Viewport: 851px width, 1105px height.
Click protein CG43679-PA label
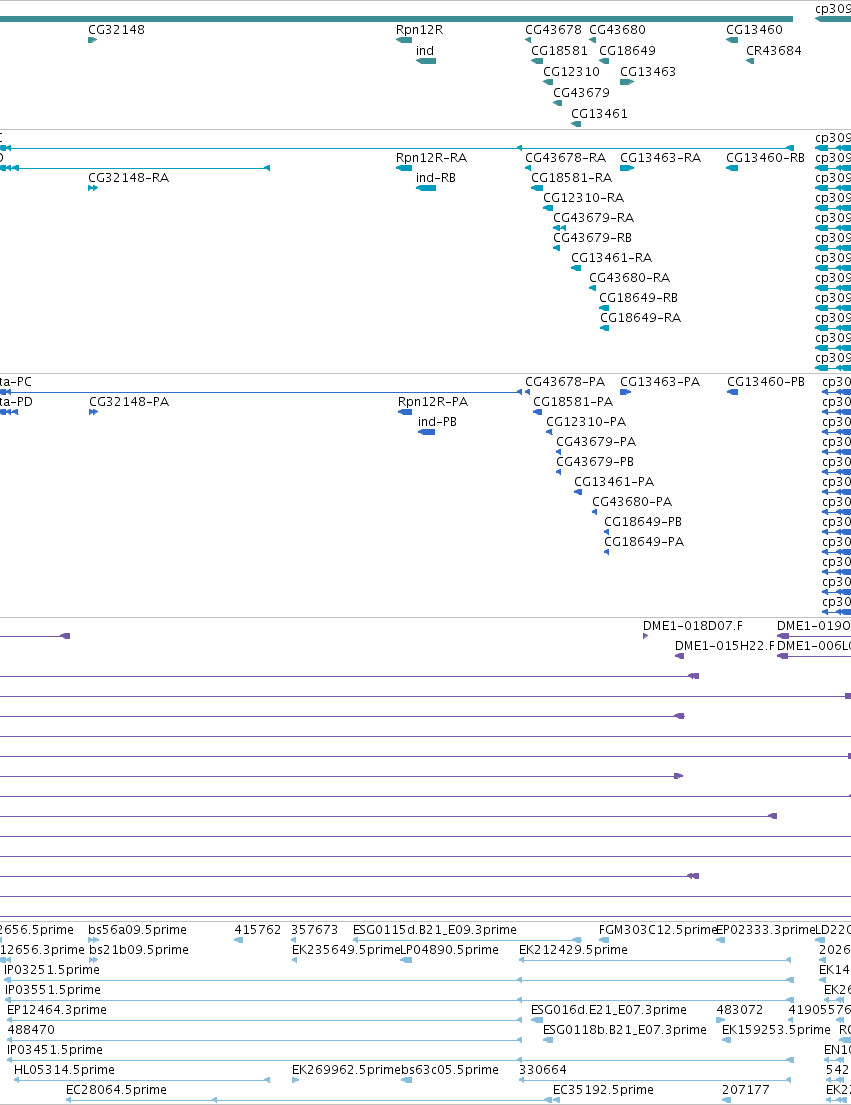coord(596,442)
